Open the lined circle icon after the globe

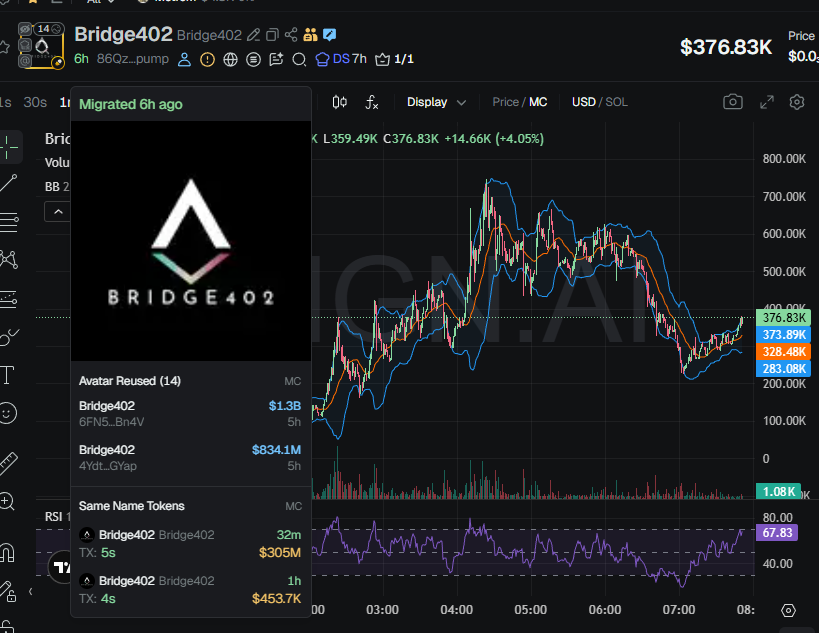(x=253, y=60)
